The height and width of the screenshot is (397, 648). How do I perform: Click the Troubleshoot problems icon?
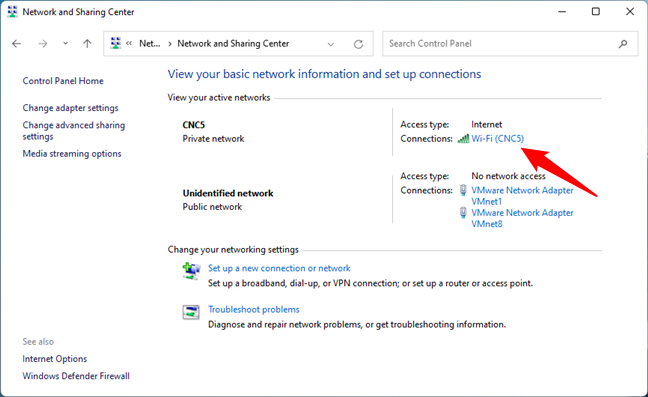click(191, 312)
